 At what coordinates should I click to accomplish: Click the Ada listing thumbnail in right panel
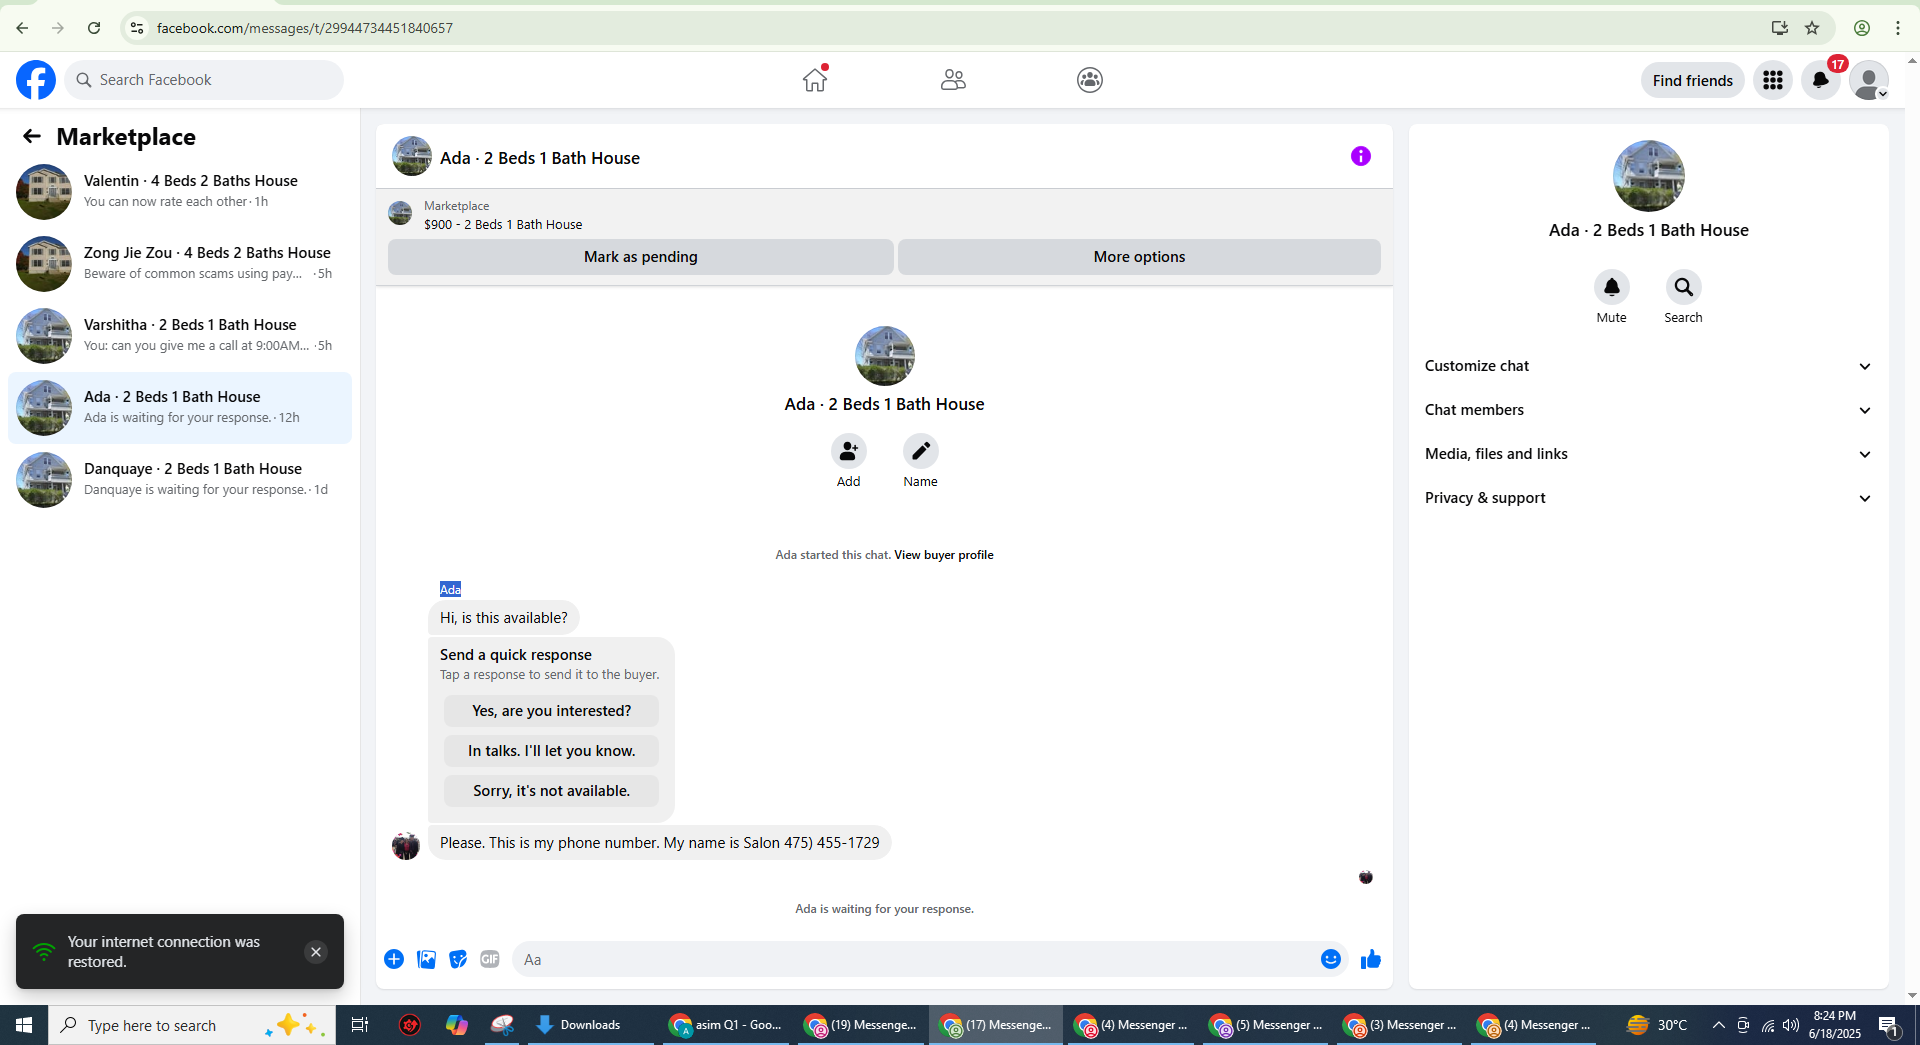click(x=1648, y=176)
